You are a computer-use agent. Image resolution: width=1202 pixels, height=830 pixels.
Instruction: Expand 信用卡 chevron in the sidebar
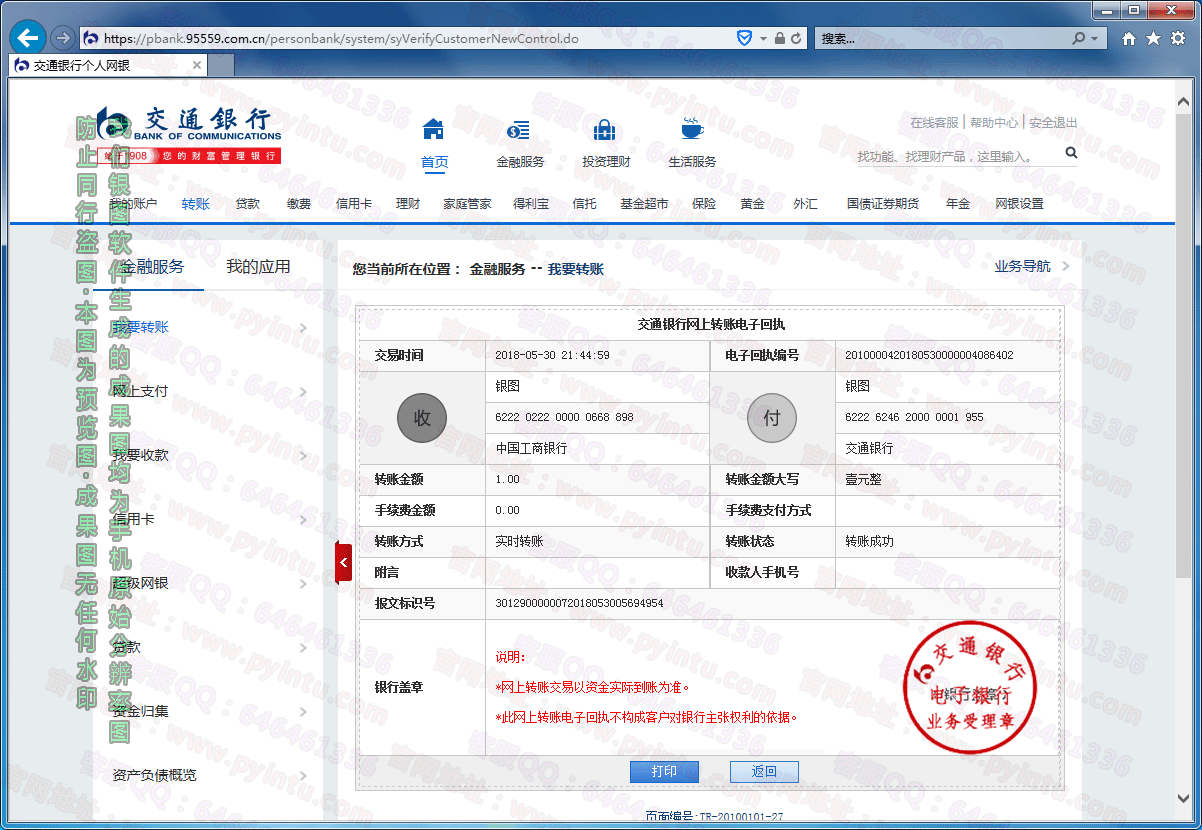tap(303, 519)
